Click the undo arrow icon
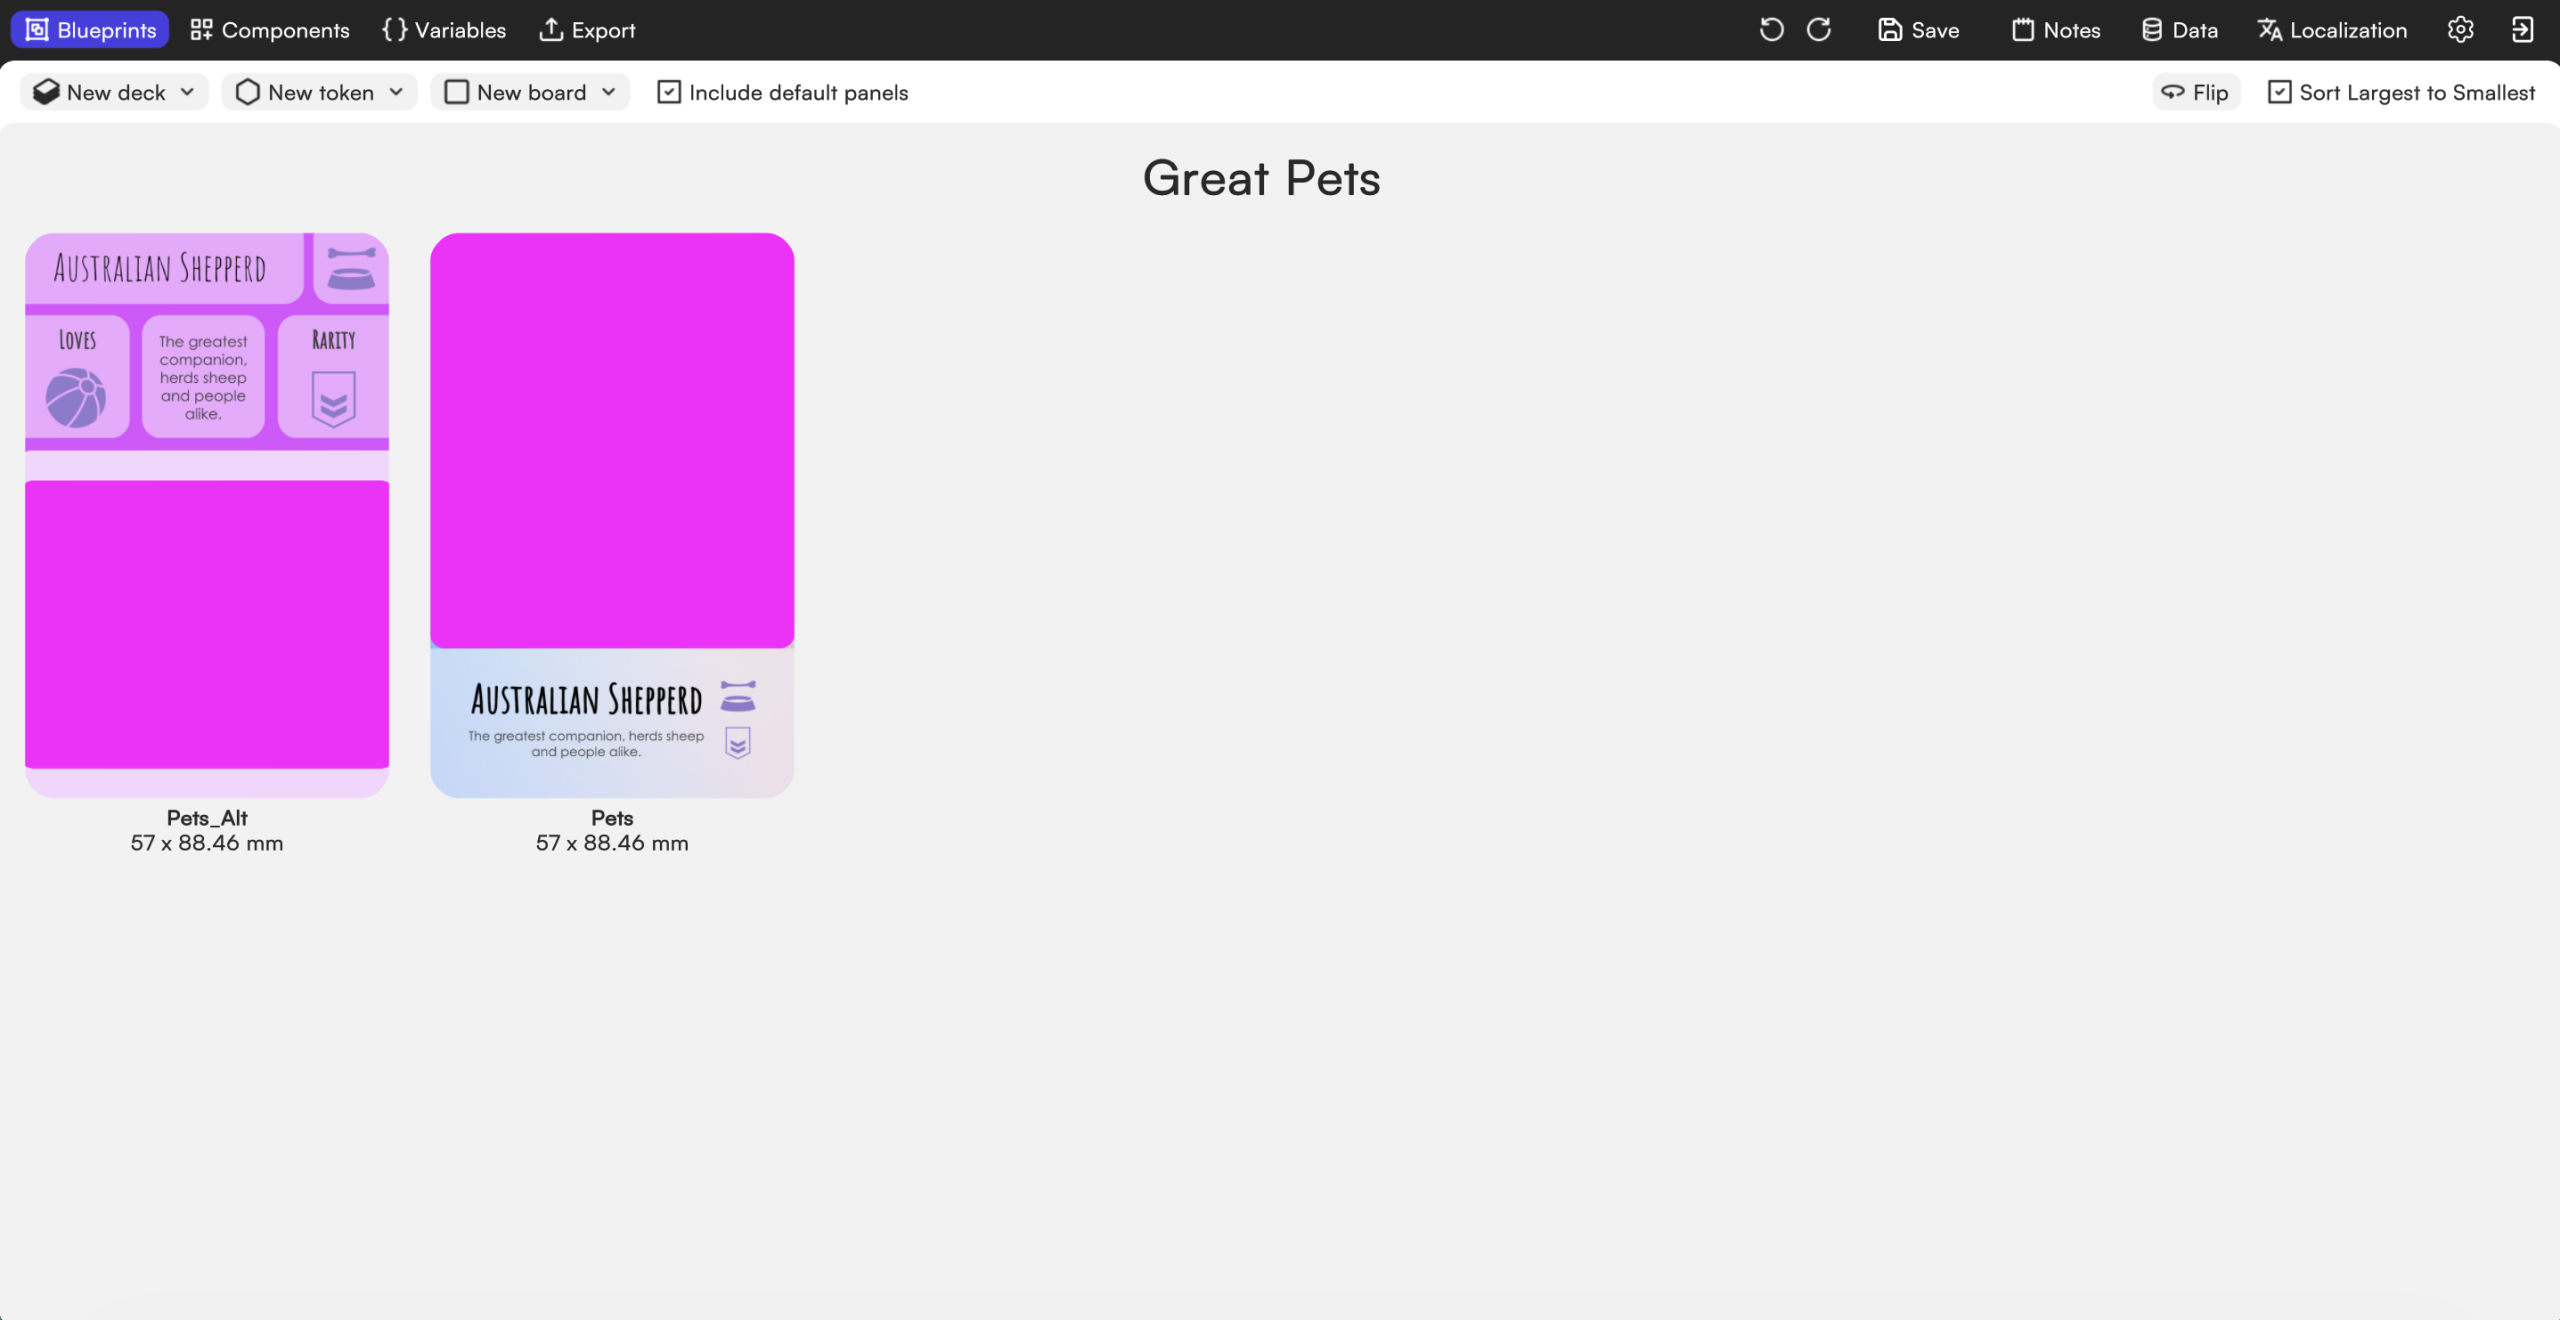Viewport: 2560px width, 1320px height. tap(1771, 30)
